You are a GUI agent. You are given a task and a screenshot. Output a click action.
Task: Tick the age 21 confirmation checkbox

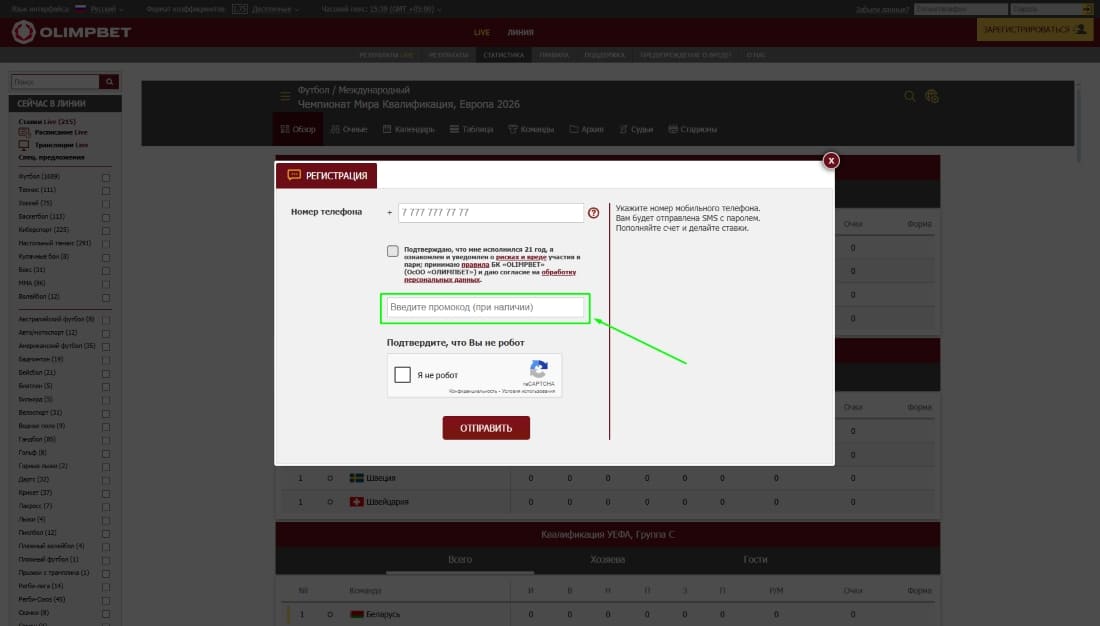pos(393,251)
